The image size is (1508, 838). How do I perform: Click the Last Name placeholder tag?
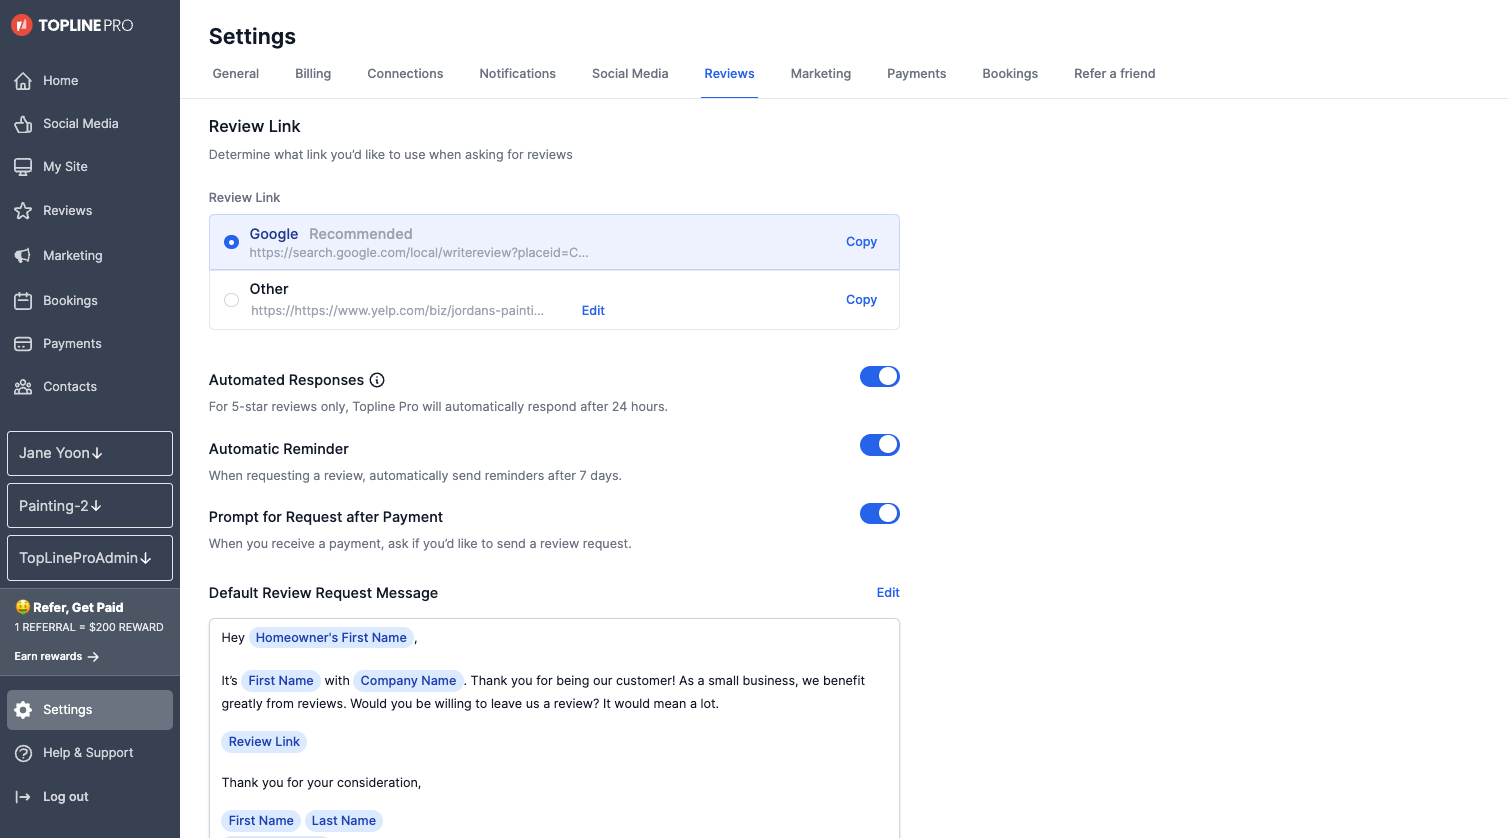344,821
